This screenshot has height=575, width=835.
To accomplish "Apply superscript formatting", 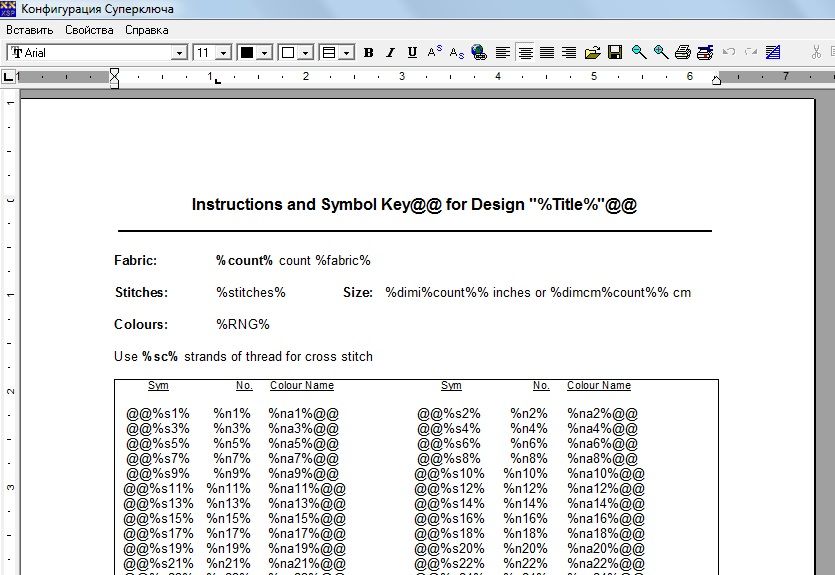I will [x=434, y=52].
